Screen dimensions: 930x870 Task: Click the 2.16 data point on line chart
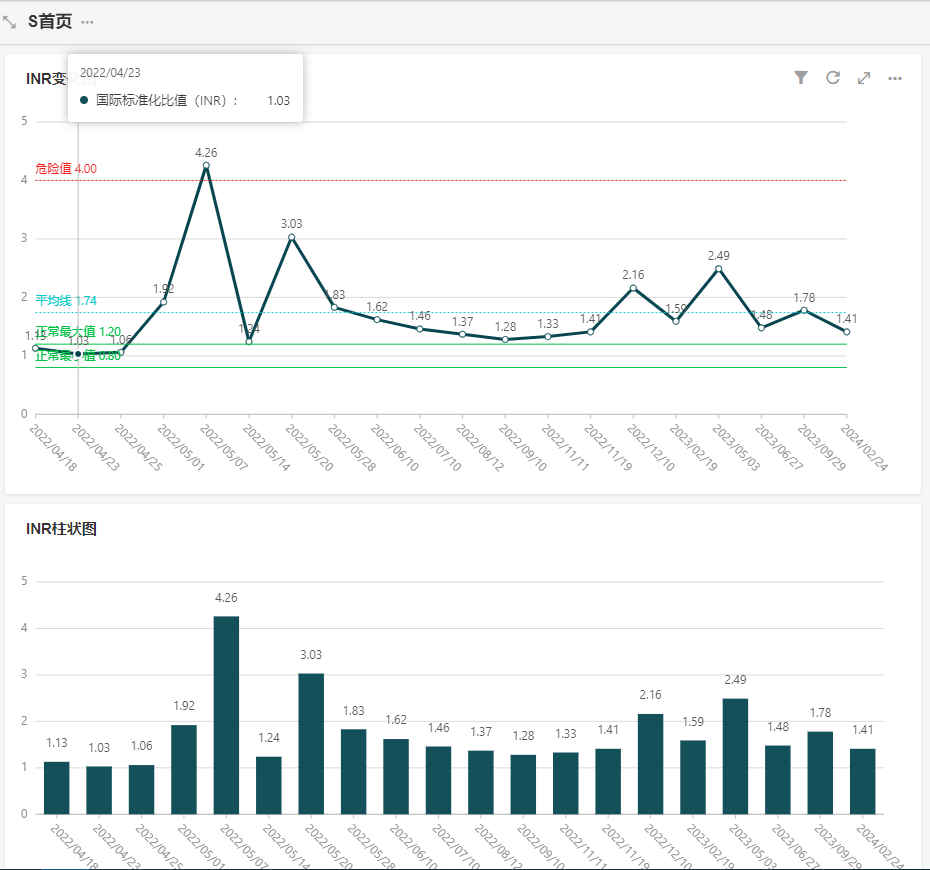coord(633,288)
